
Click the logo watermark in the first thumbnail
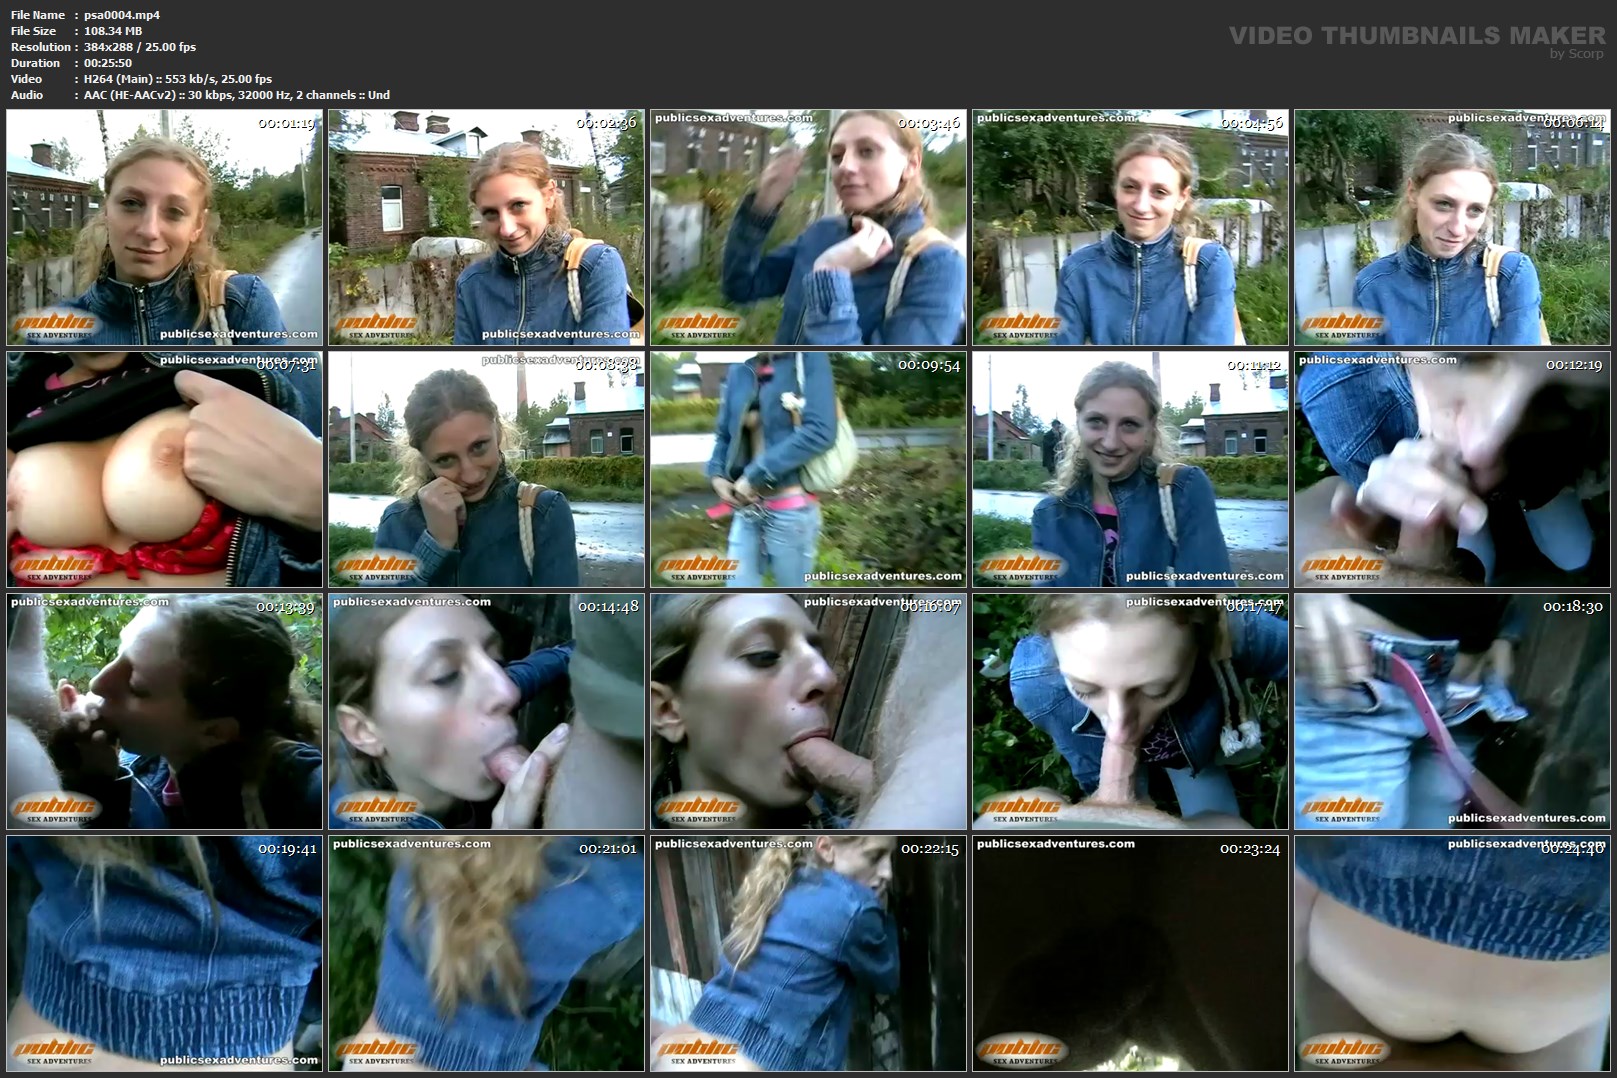54,325
